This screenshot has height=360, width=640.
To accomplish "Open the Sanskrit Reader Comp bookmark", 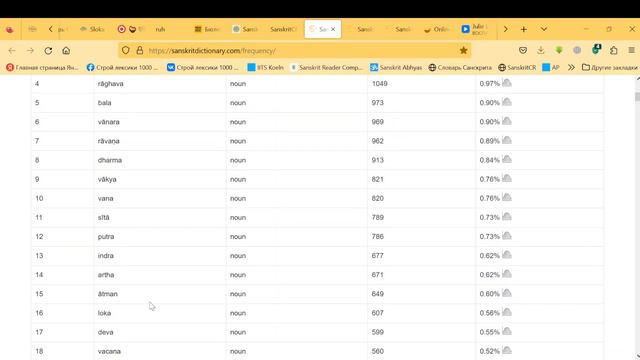I will point(327,67).
